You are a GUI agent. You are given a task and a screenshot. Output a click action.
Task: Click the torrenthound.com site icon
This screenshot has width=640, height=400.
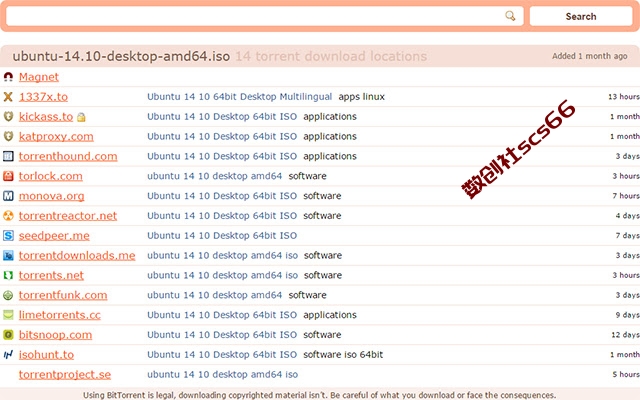pyautogui.click(x=8, y=156)
